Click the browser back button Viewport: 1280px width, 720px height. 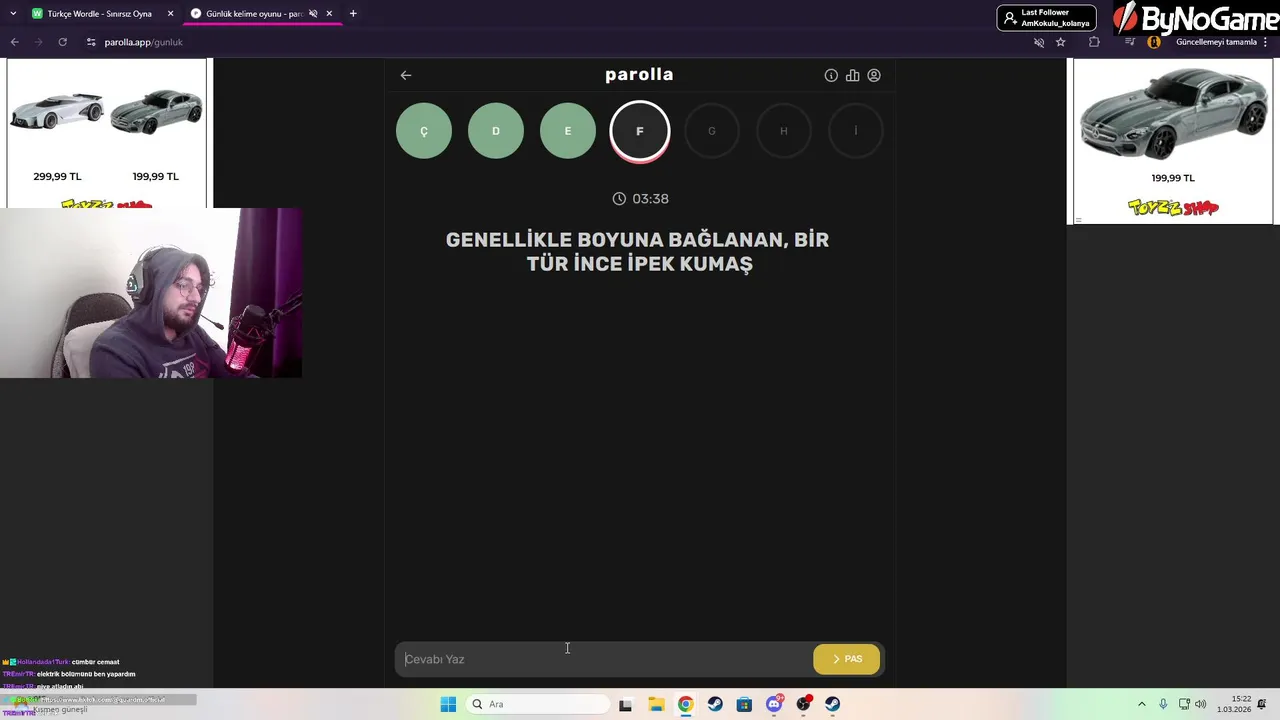tap(14, 42)
